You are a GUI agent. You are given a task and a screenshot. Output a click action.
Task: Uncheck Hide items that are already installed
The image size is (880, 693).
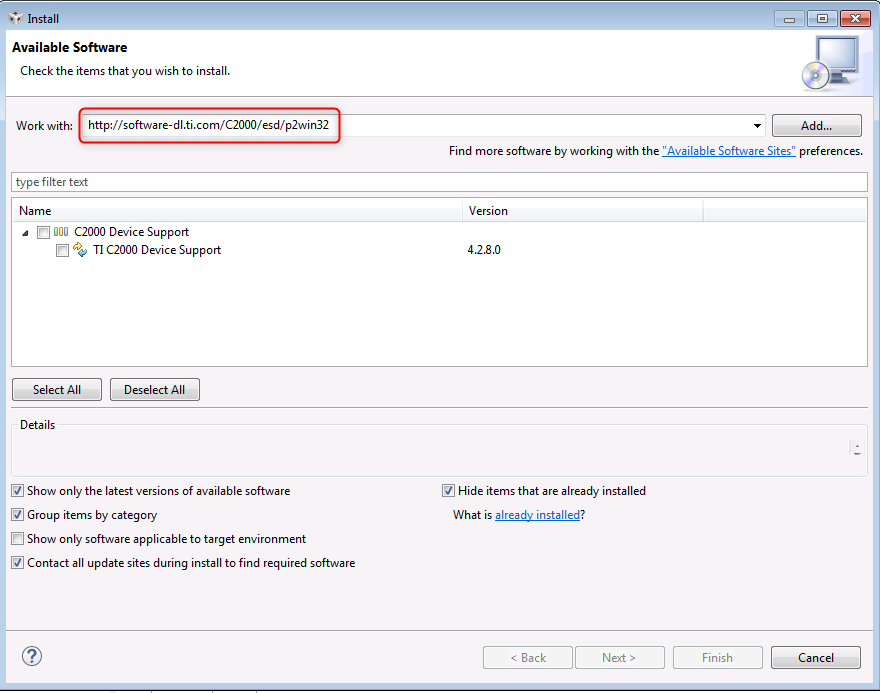pyautogui.click(x=448, y=490)
